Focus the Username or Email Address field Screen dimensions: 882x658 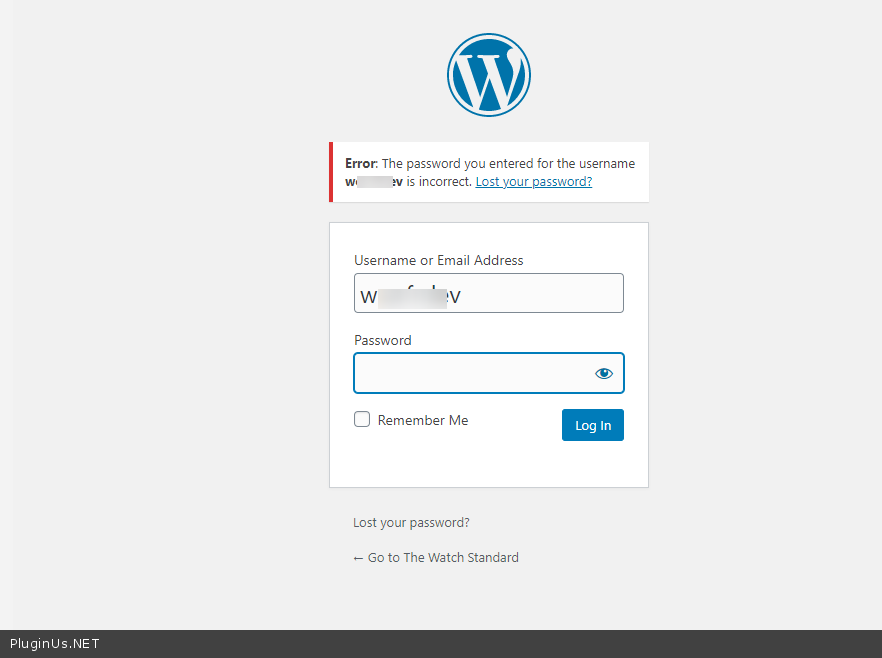[x=488, y=293]
